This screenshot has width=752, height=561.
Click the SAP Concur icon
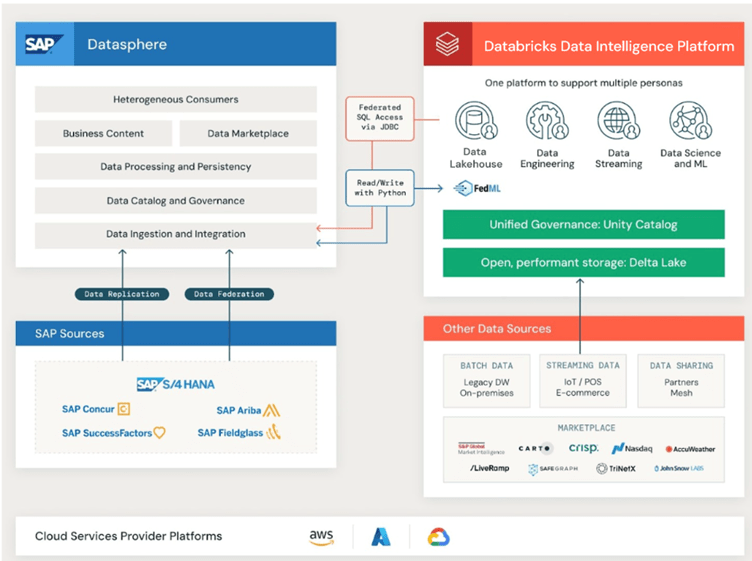click(x=124, y=409)
